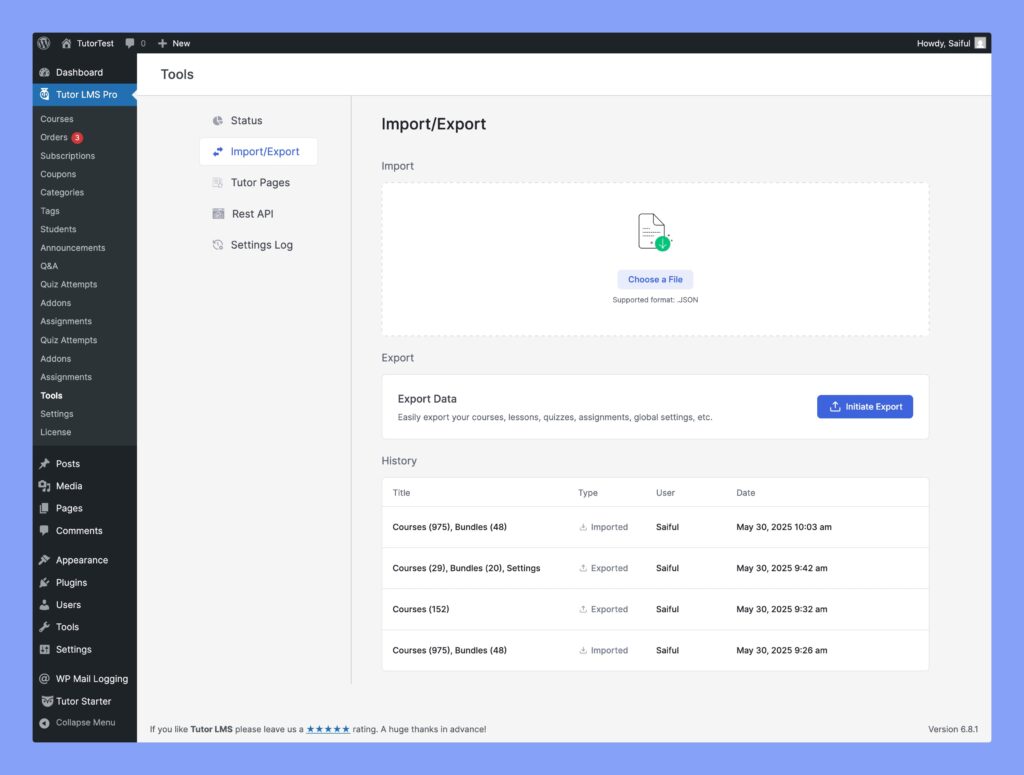
Task: Click the user avatar beside Howdy, Saiful
Action: pos(980,43)
